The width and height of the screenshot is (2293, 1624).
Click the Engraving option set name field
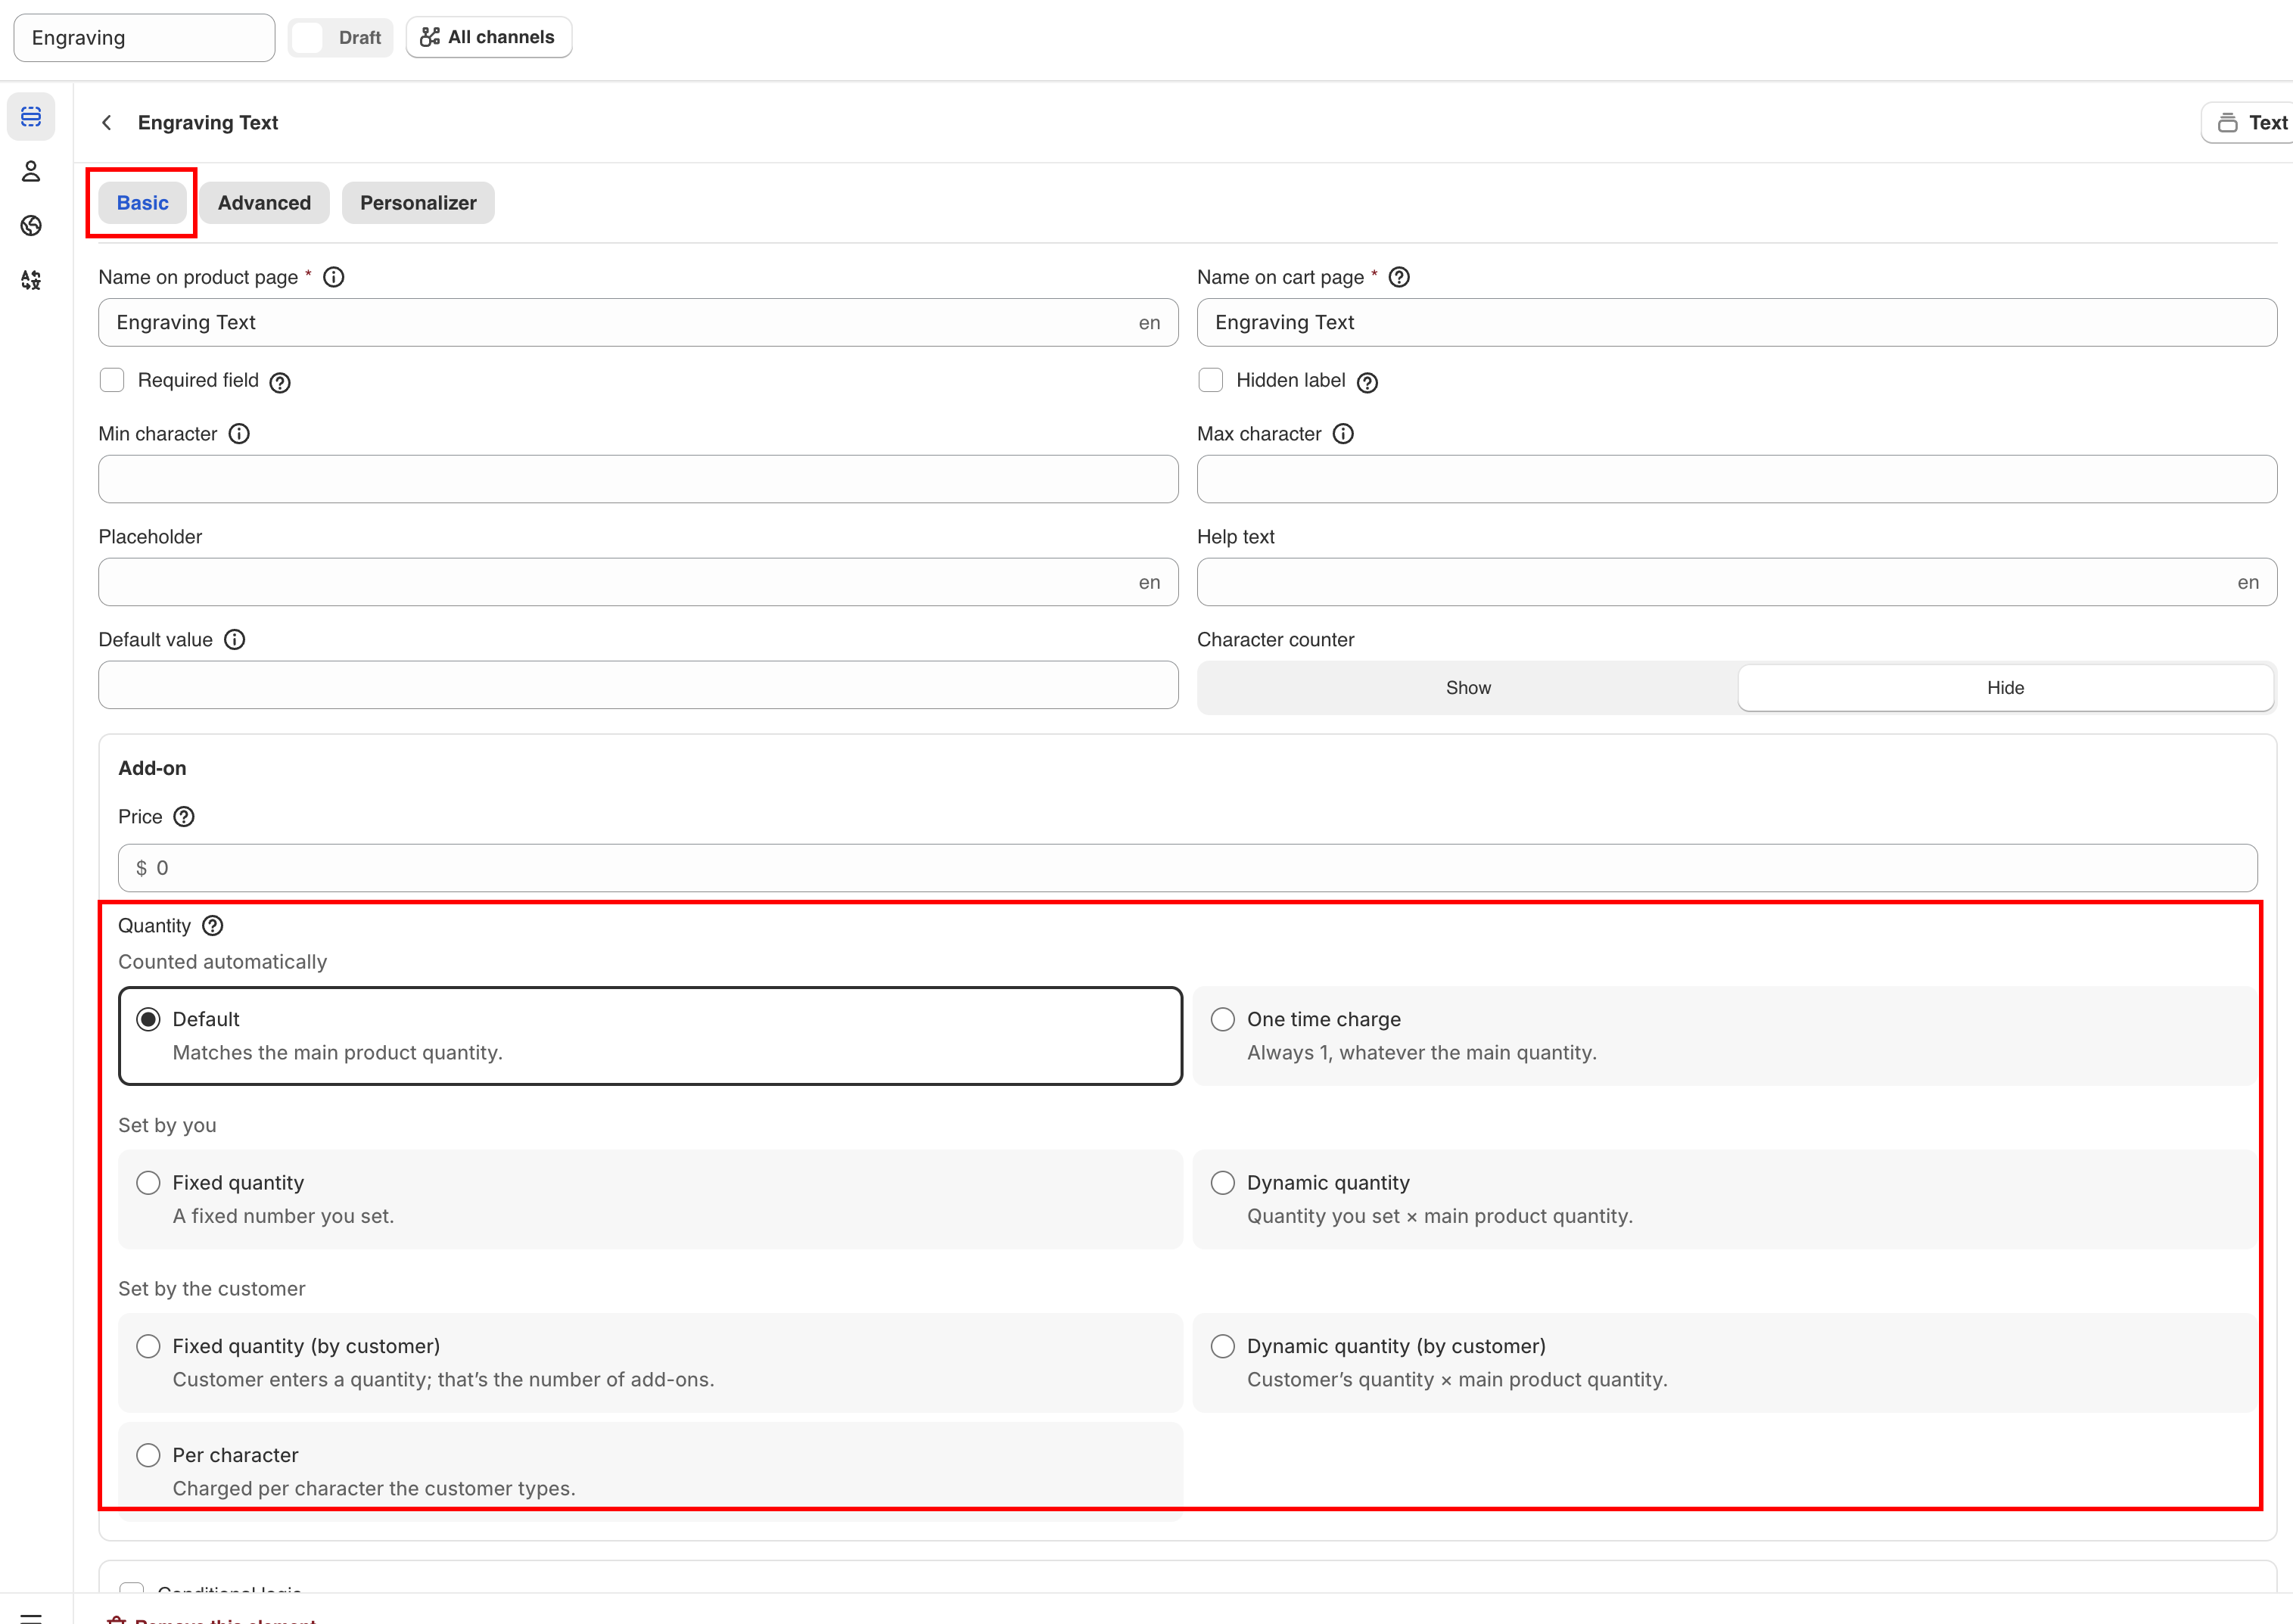point(144,38)
